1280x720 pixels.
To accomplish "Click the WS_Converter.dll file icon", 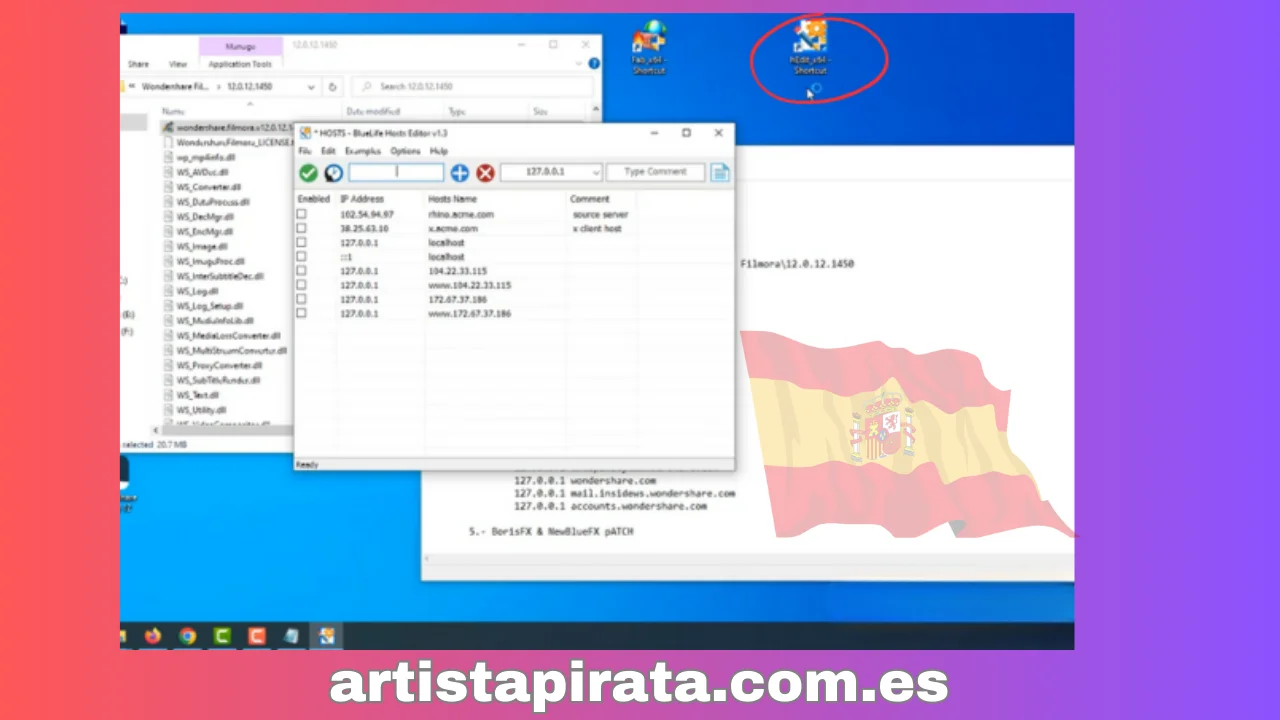I will click(x=168, y=187).
